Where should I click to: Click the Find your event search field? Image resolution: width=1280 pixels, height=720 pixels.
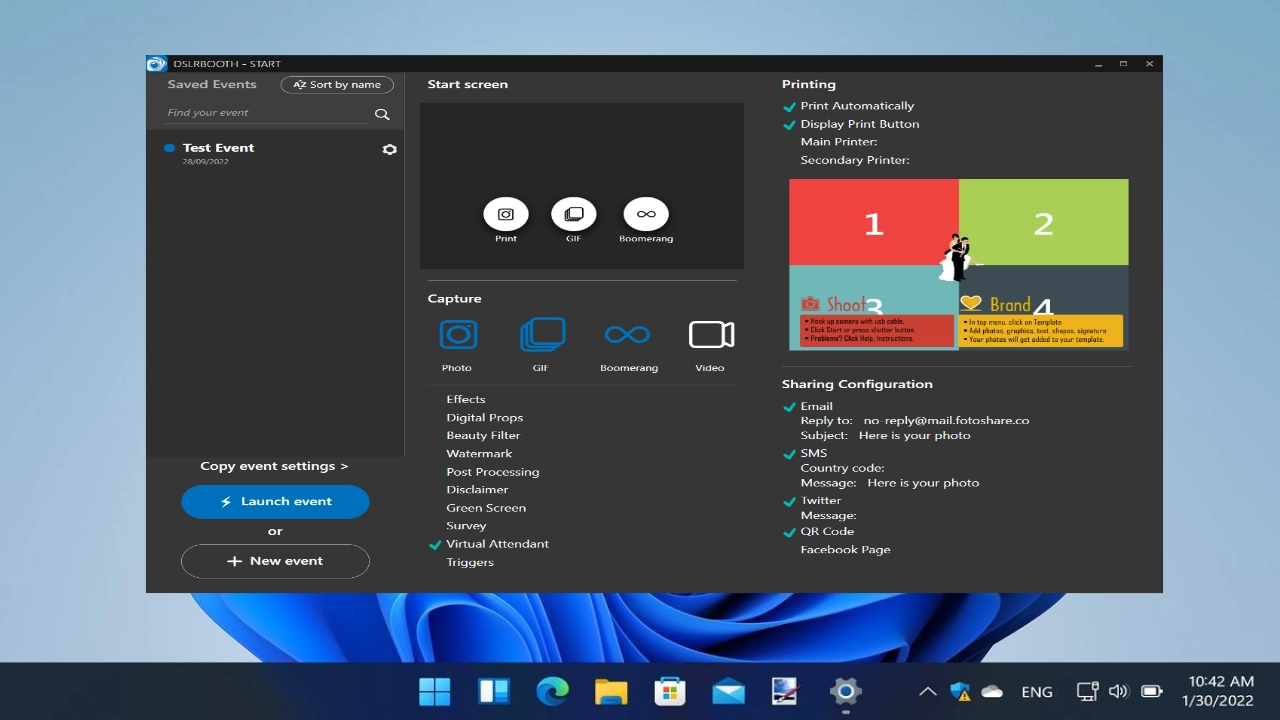tap(266, 114)
